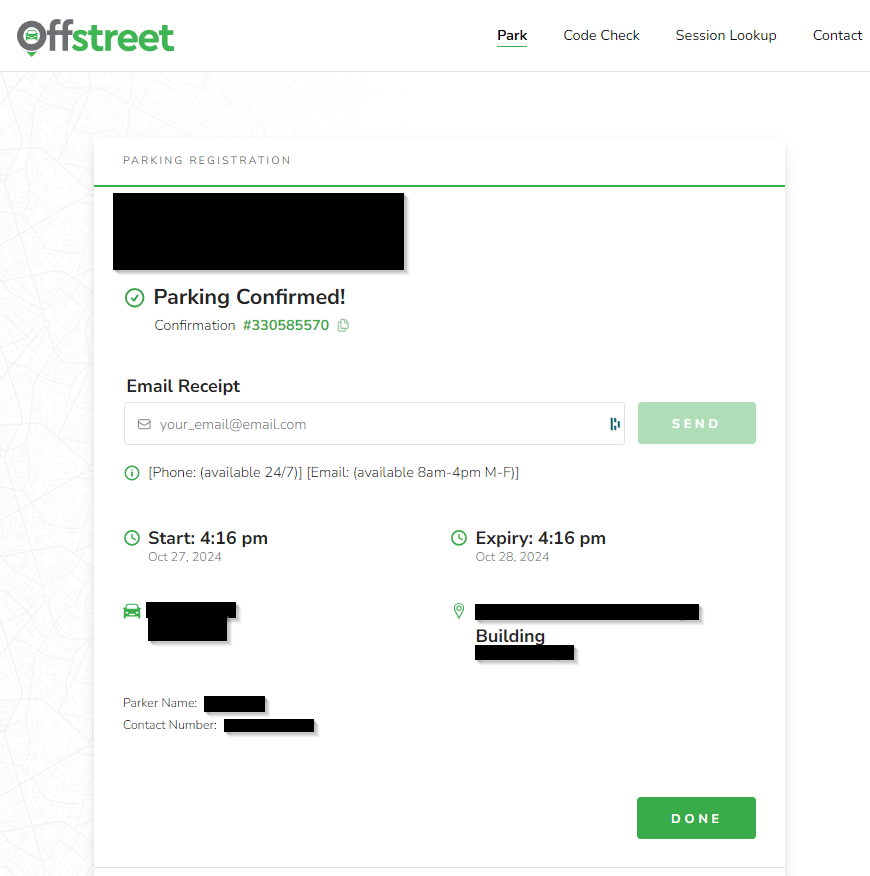Click the location pin icon
870x876 pixels.
(459, 611)
